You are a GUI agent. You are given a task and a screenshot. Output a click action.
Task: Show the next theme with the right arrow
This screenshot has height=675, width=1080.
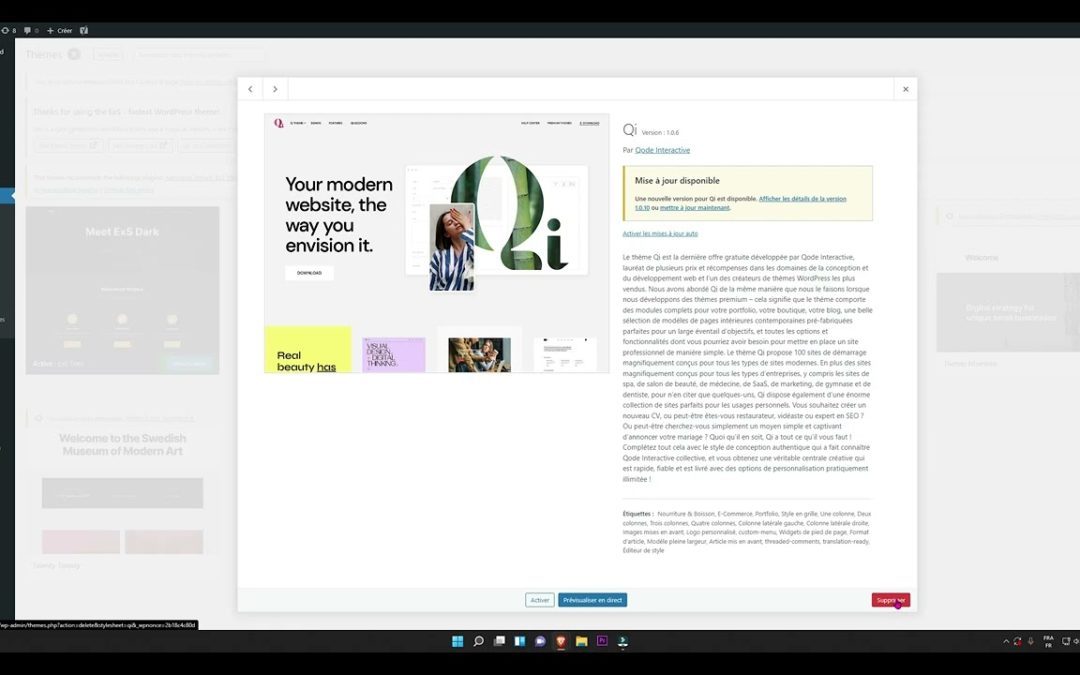click(x=275, y=89)
